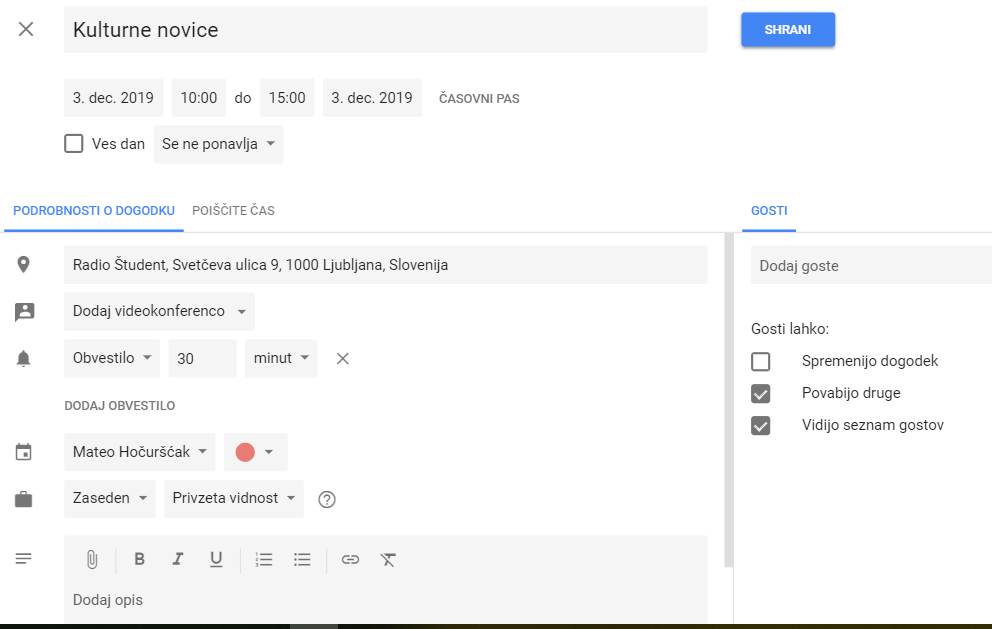Image resolution: width=992 pixels, height=629 pixels.
Task: Select the Gosti tab
Action: pyautogui.click(x=769, y=211)
